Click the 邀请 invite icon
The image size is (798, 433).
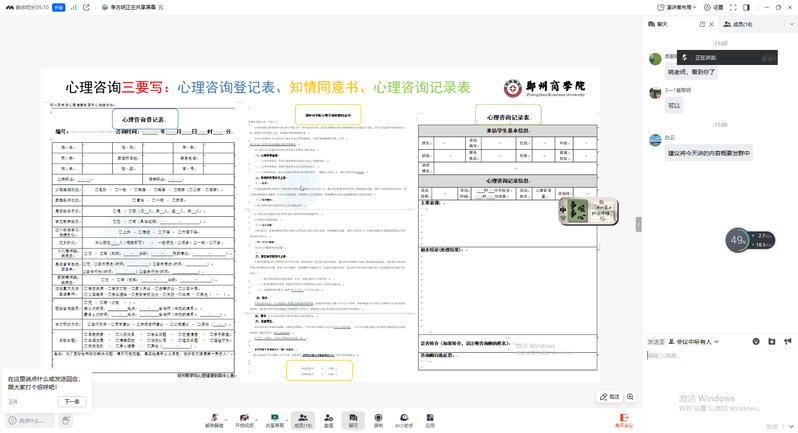point(328,418)
